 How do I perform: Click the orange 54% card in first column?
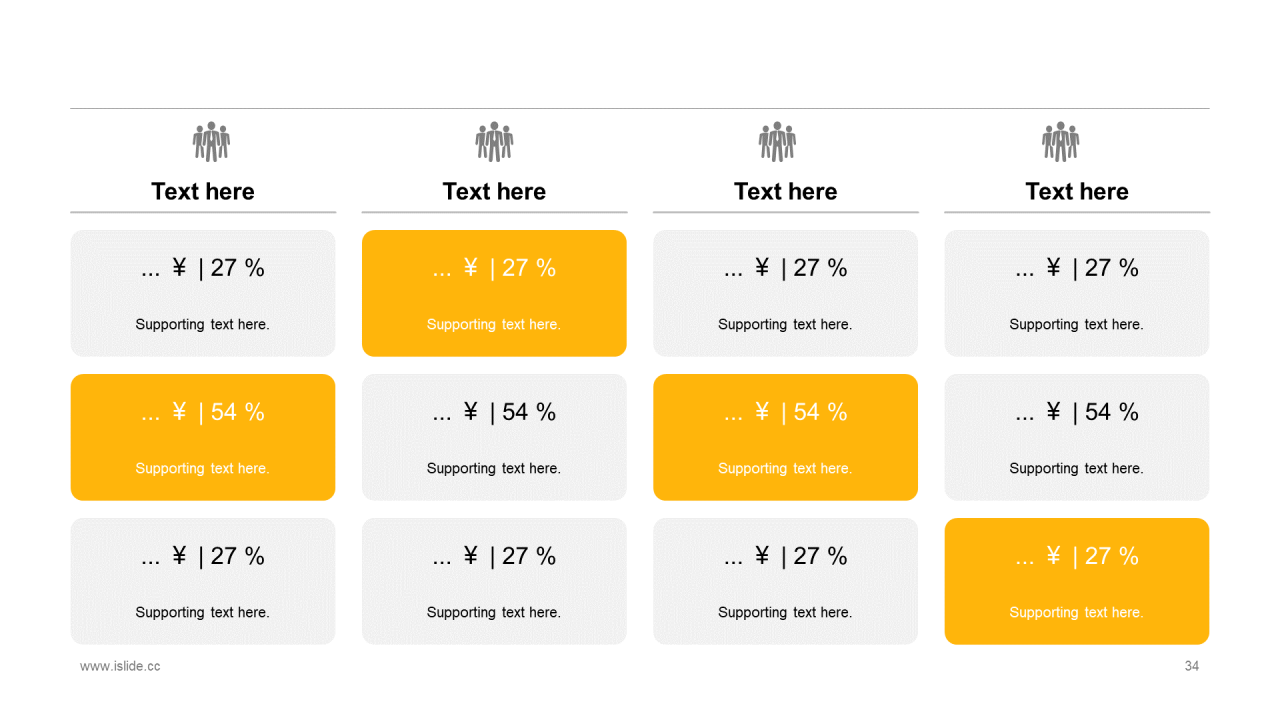pyautogui.click(x=203, y=437)
